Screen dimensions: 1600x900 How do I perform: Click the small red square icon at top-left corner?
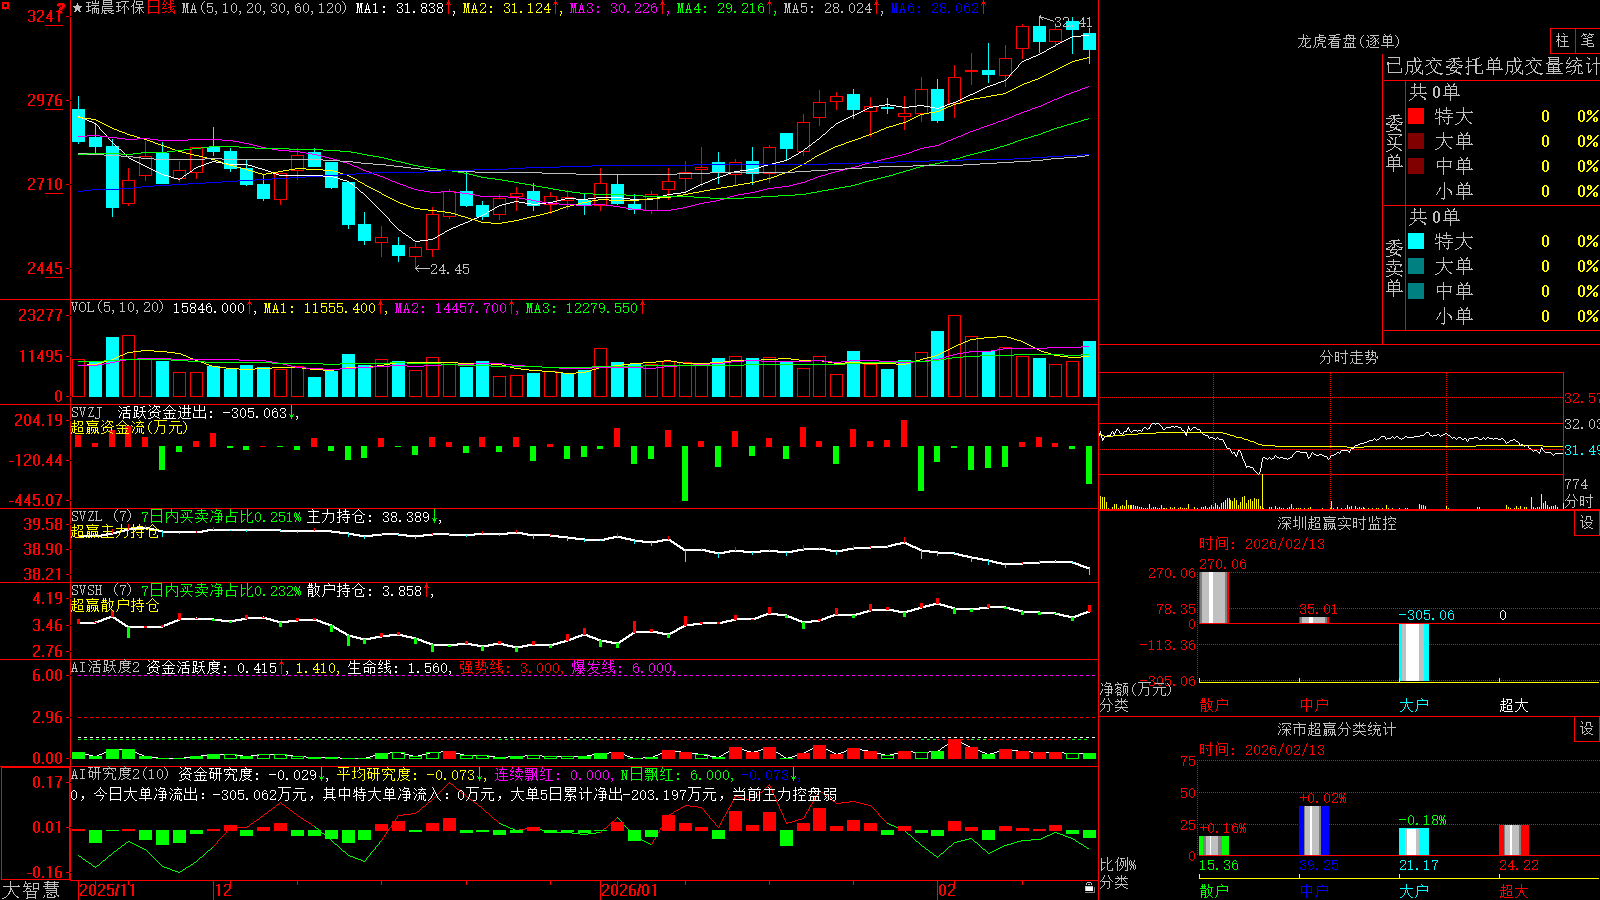tap(4, 4)
